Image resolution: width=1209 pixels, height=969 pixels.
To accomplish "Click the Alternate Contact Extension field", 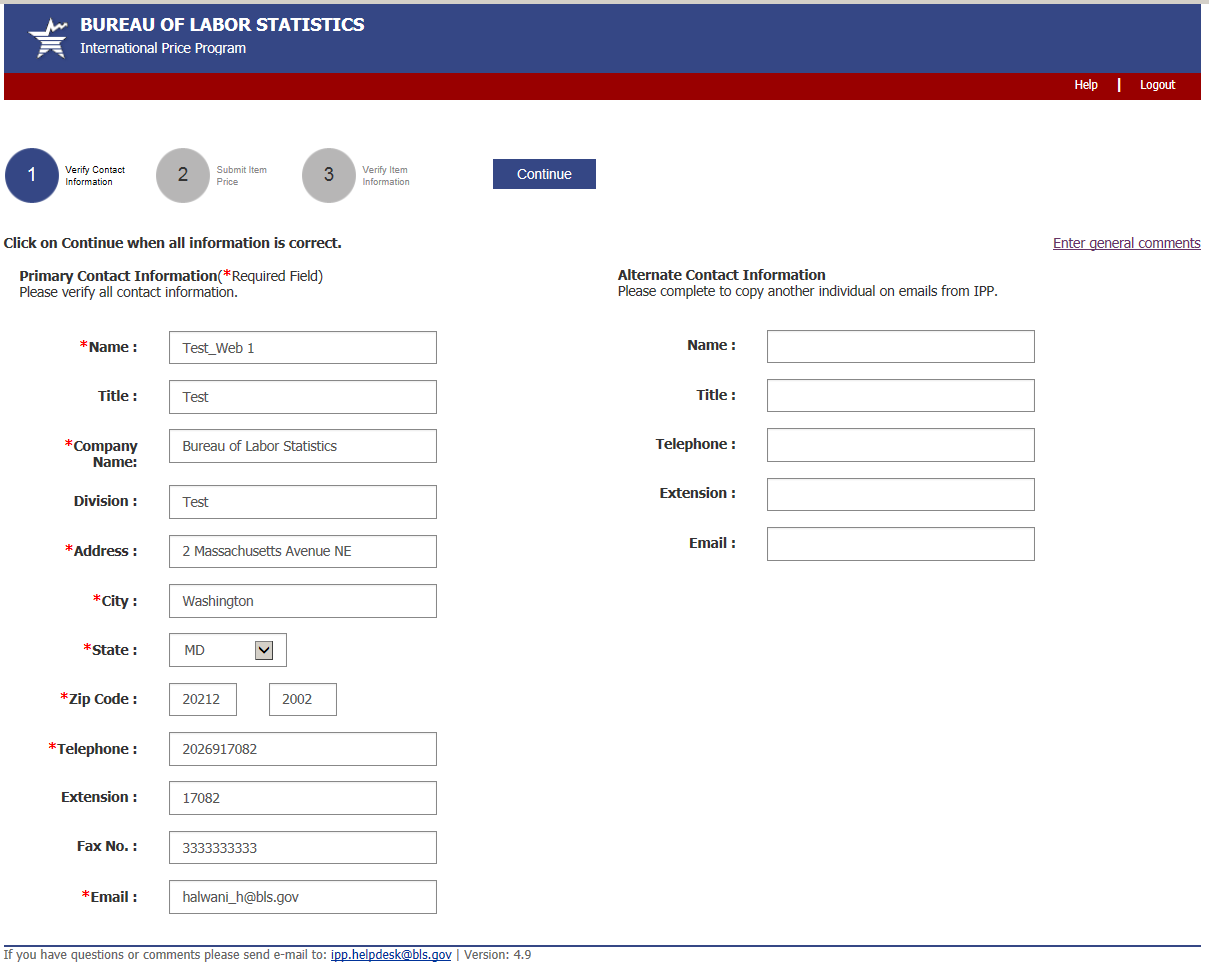I will pyautogui.click(x=901, y=494).
